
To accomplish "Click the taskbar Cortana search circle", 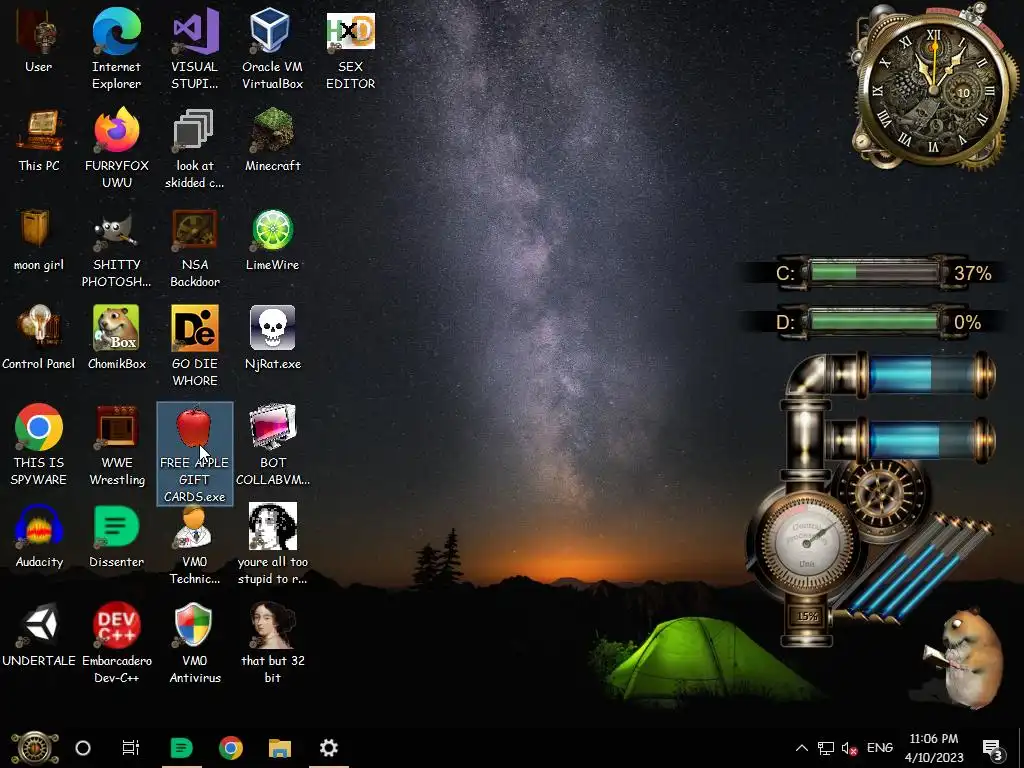I will coord(83,748).
